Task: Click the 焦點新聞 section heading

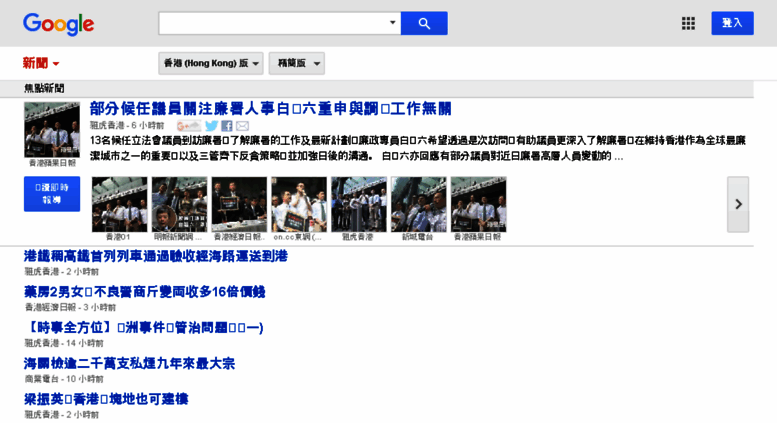Action: point(44,89)
